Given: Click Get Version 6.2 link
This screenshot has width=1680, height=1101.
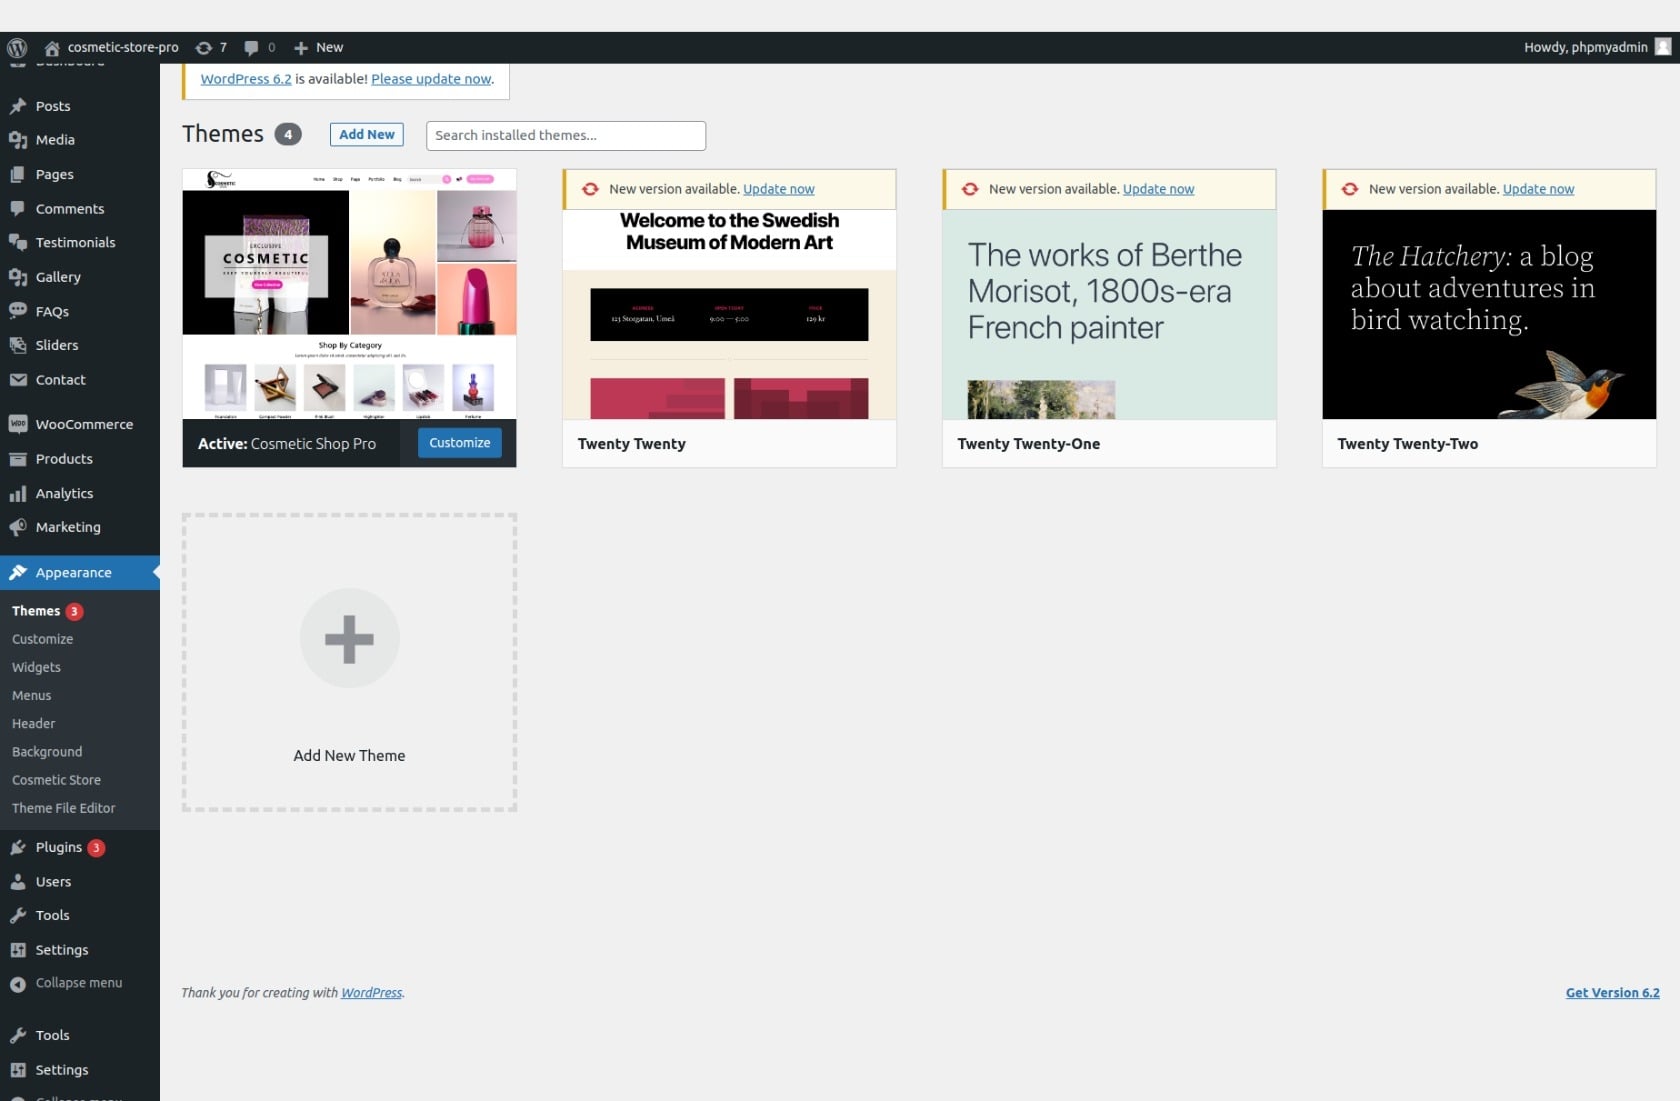Looking at the screenshot, I should tap(1612, 993).
